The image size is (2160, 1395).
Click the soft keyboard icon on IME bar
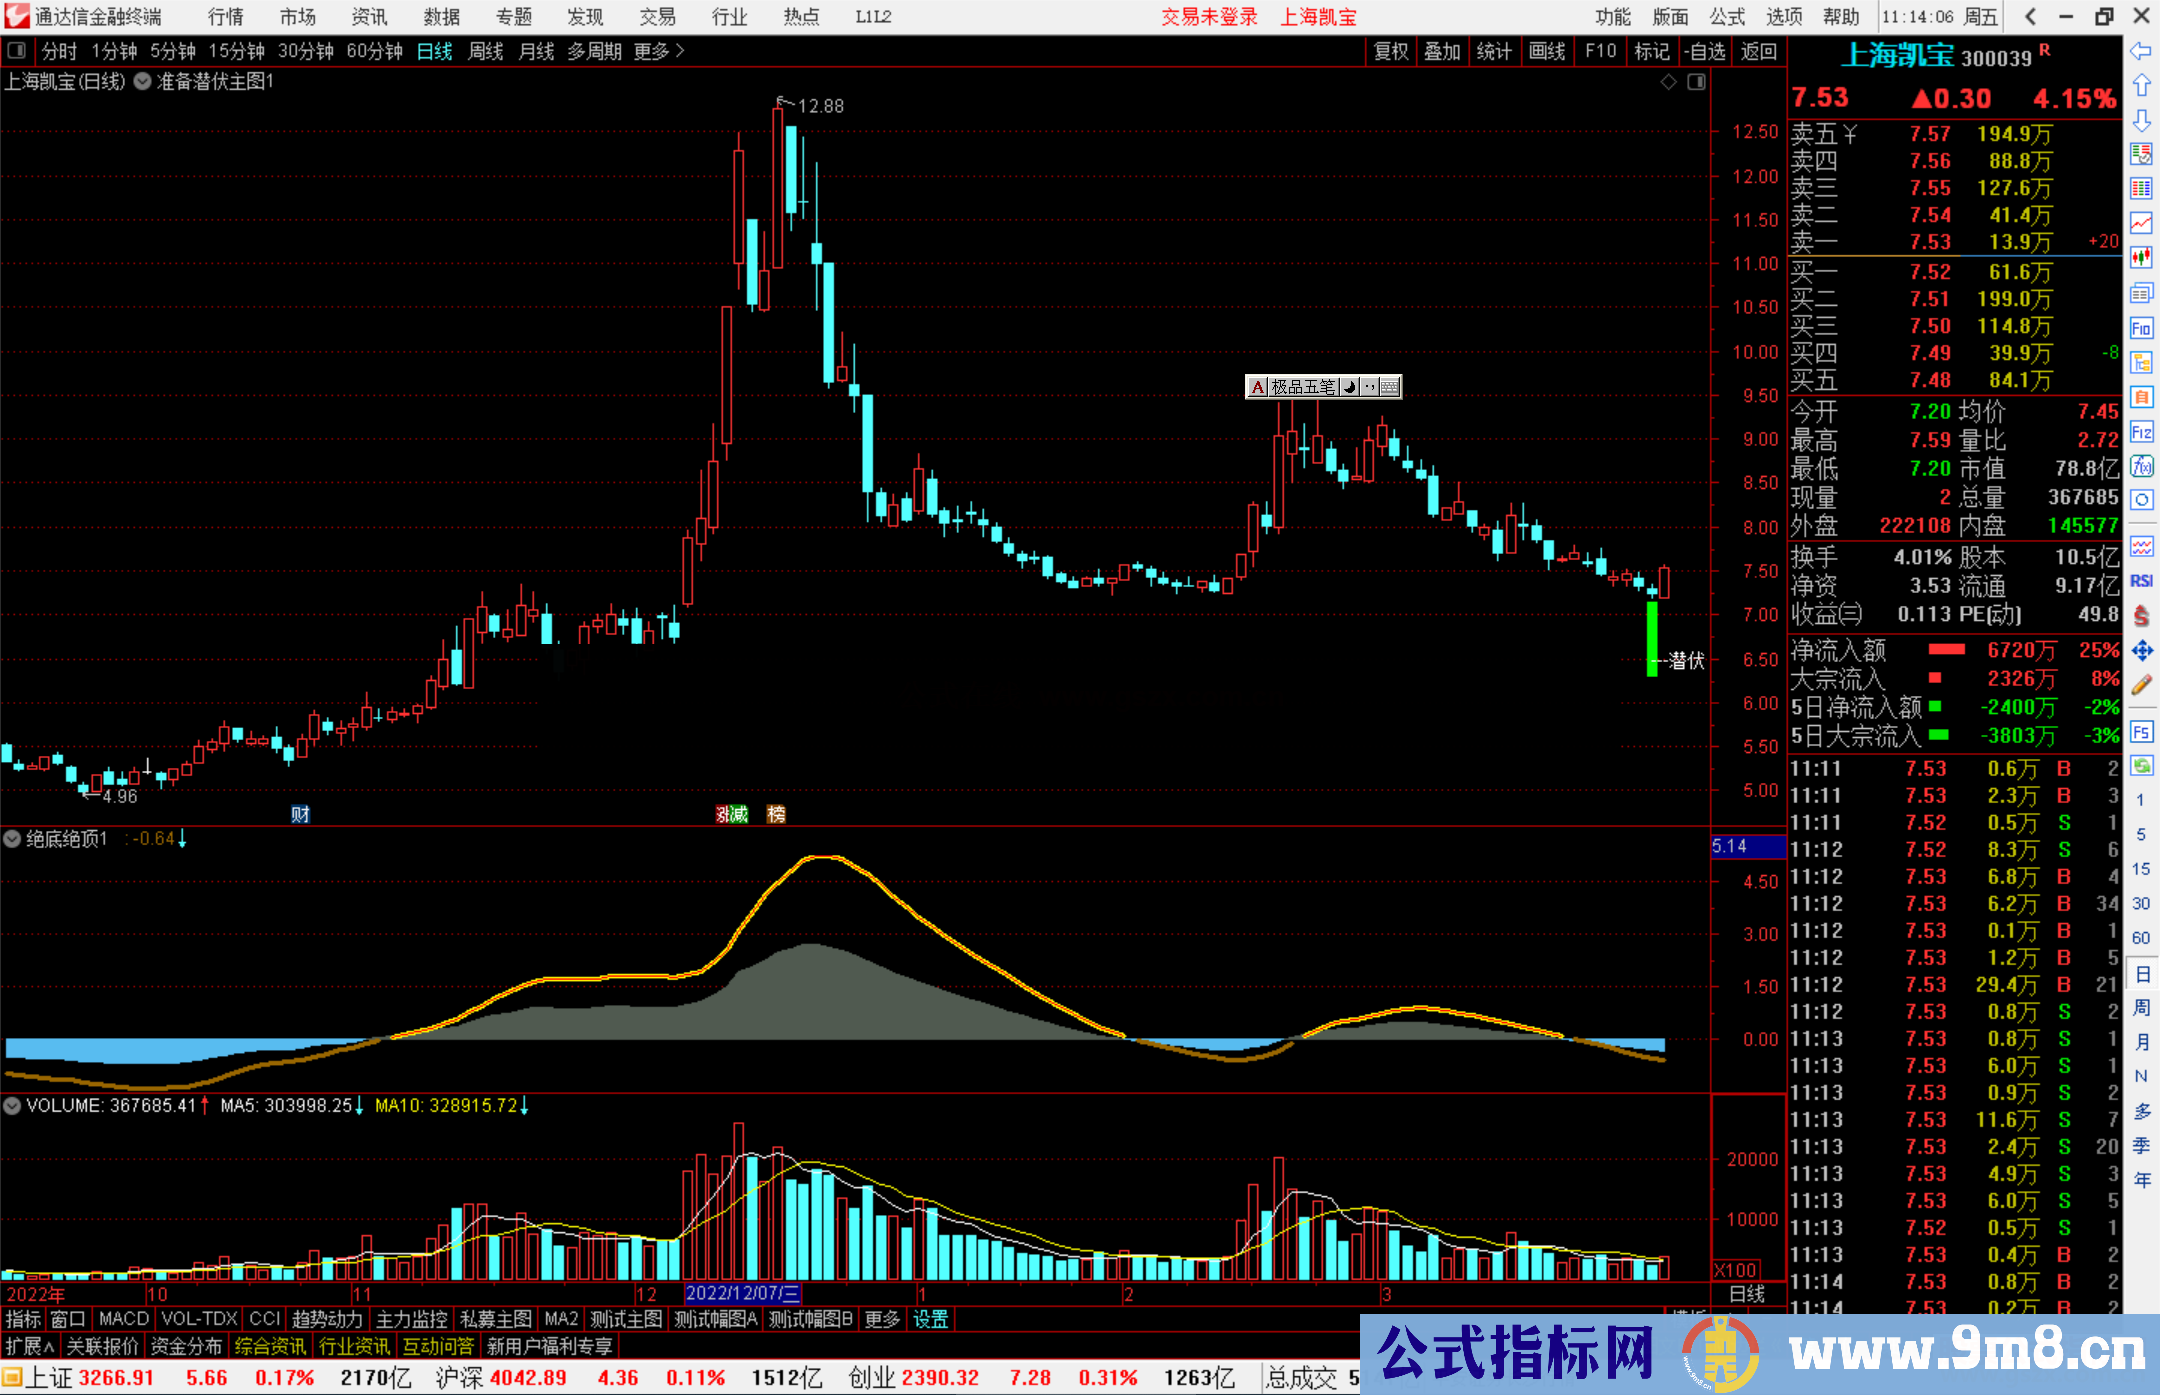pos(1390,387)
